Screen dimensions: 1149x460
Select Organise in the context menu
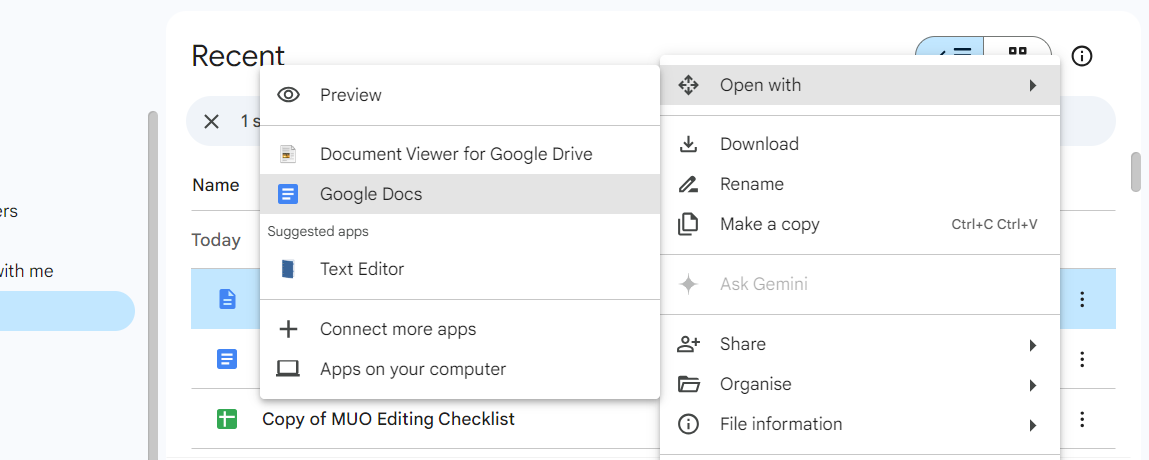pyautogui.click(x=860, y=384)
